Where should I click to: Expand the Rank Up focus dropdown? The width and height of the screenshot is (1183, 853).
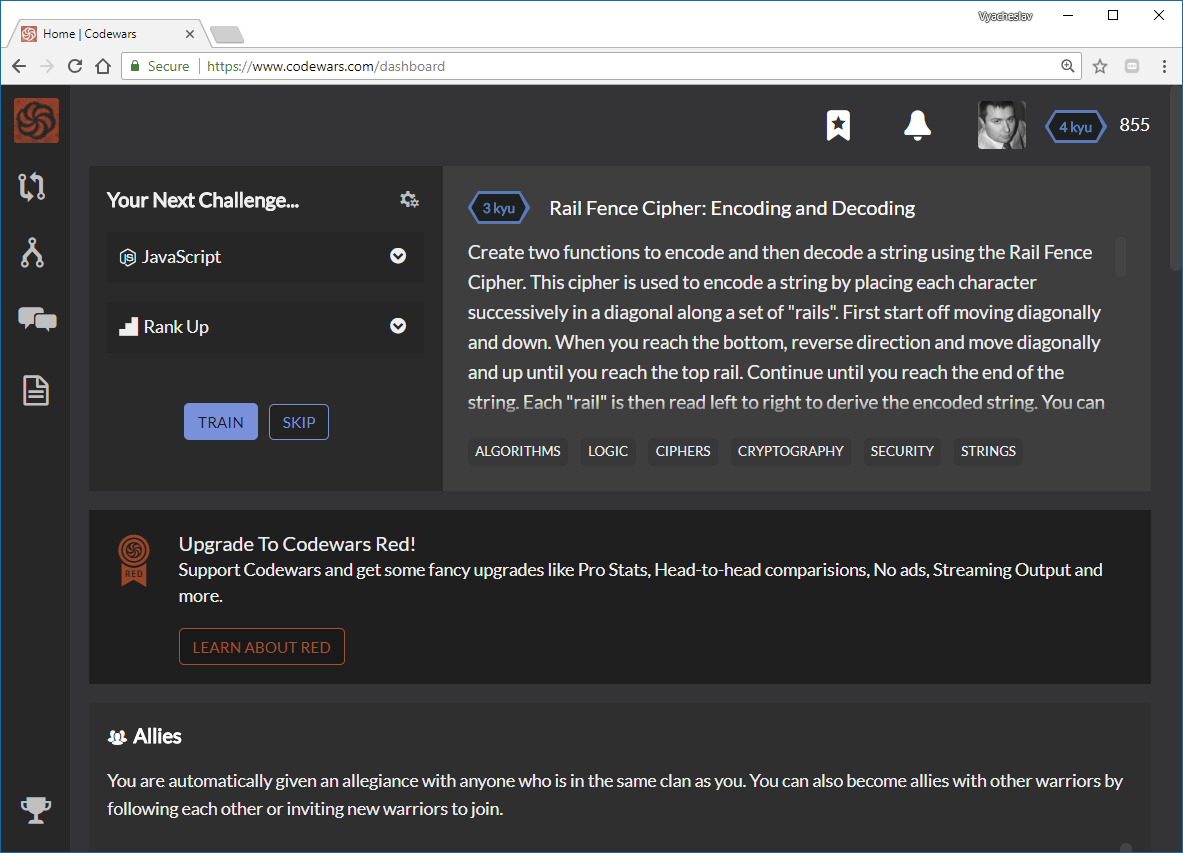(x=265, y=327)
